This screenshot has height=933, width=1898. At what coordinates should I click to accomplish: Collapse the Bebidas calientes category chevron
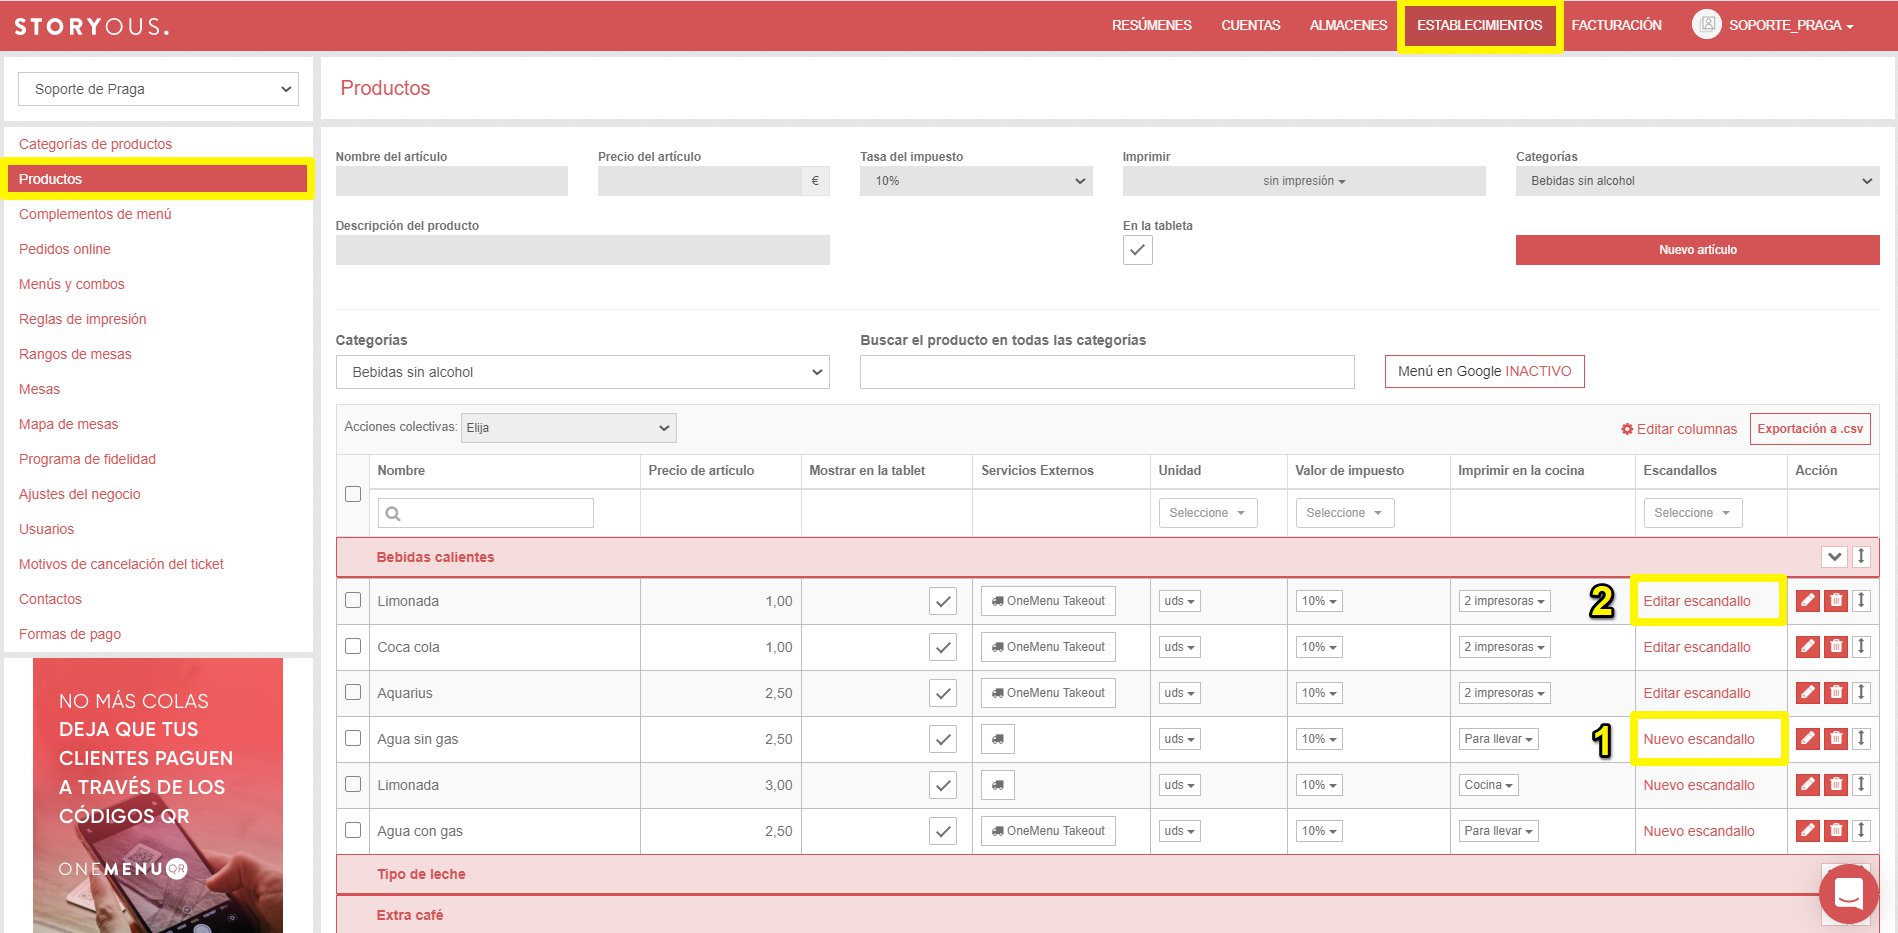coord(1834,556)
